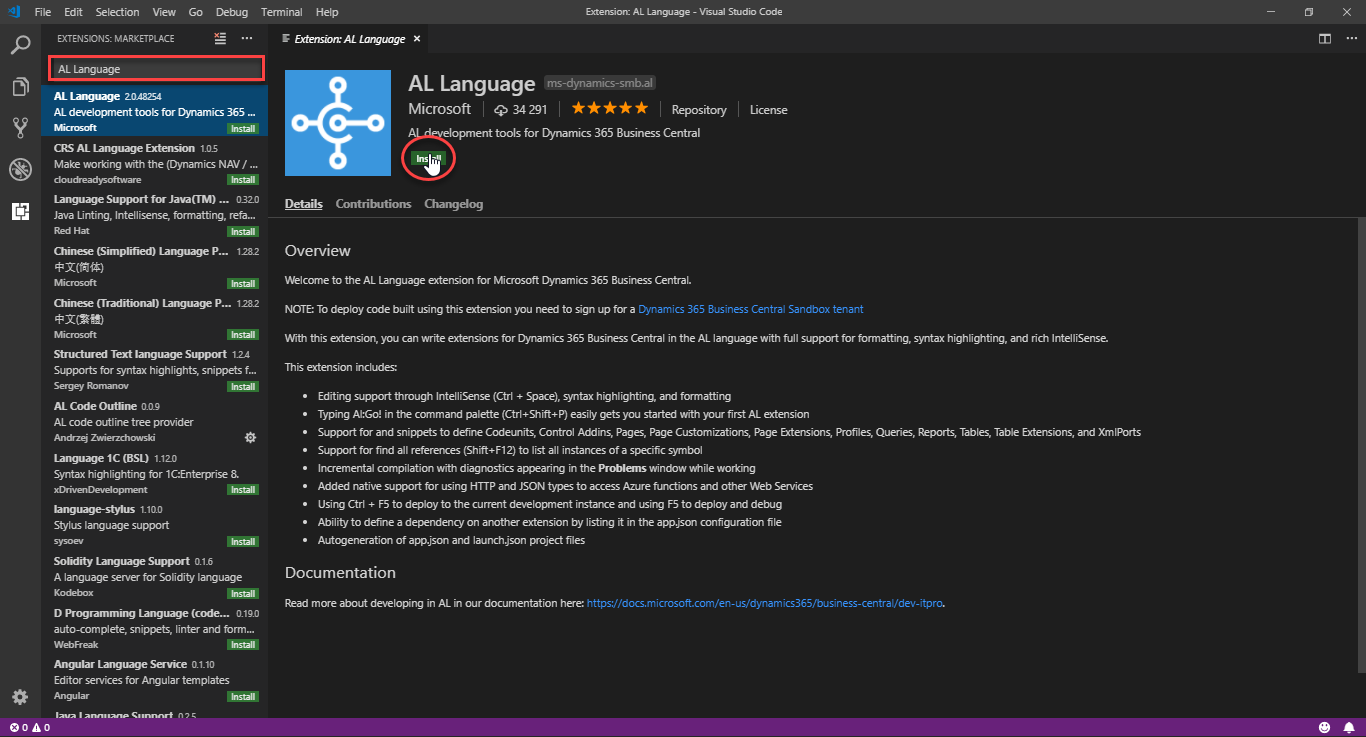1366x737 pixels.
Task: Open the Explorer view from the Activity Bar
Action: click(20, 86)
